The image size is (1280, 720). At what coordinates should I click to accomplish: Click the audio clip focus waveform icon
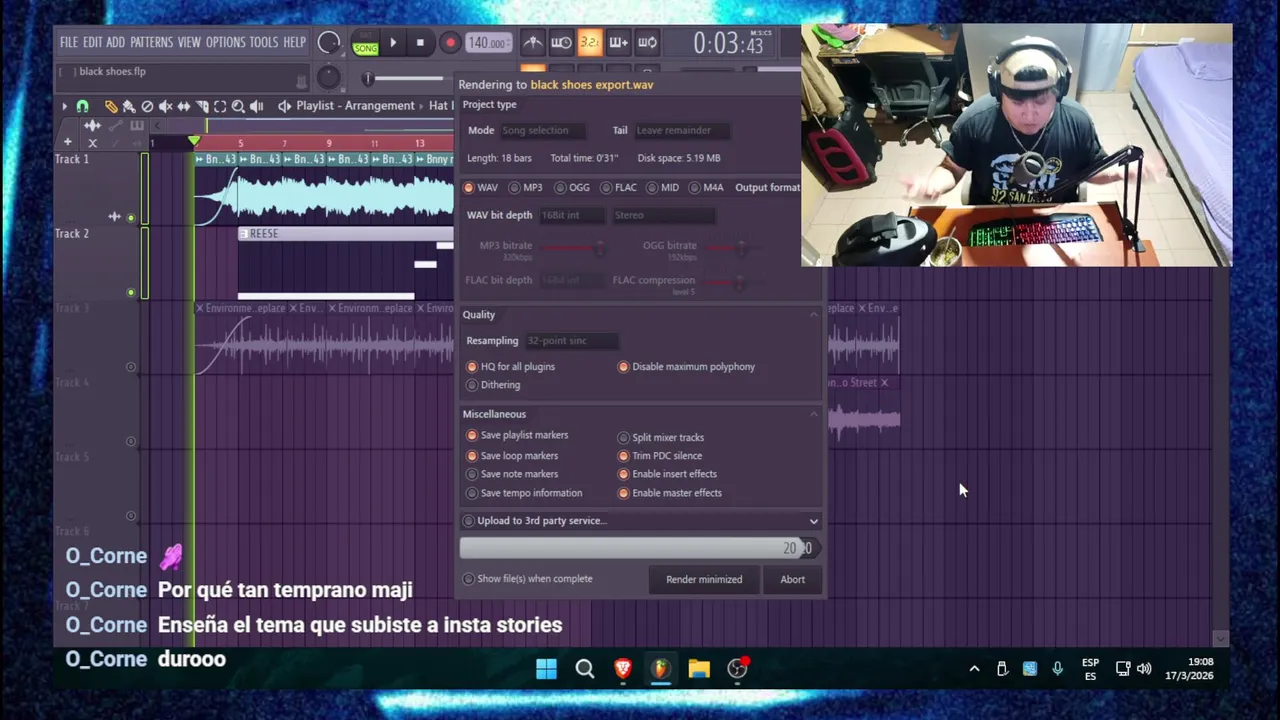pos(92,126)
